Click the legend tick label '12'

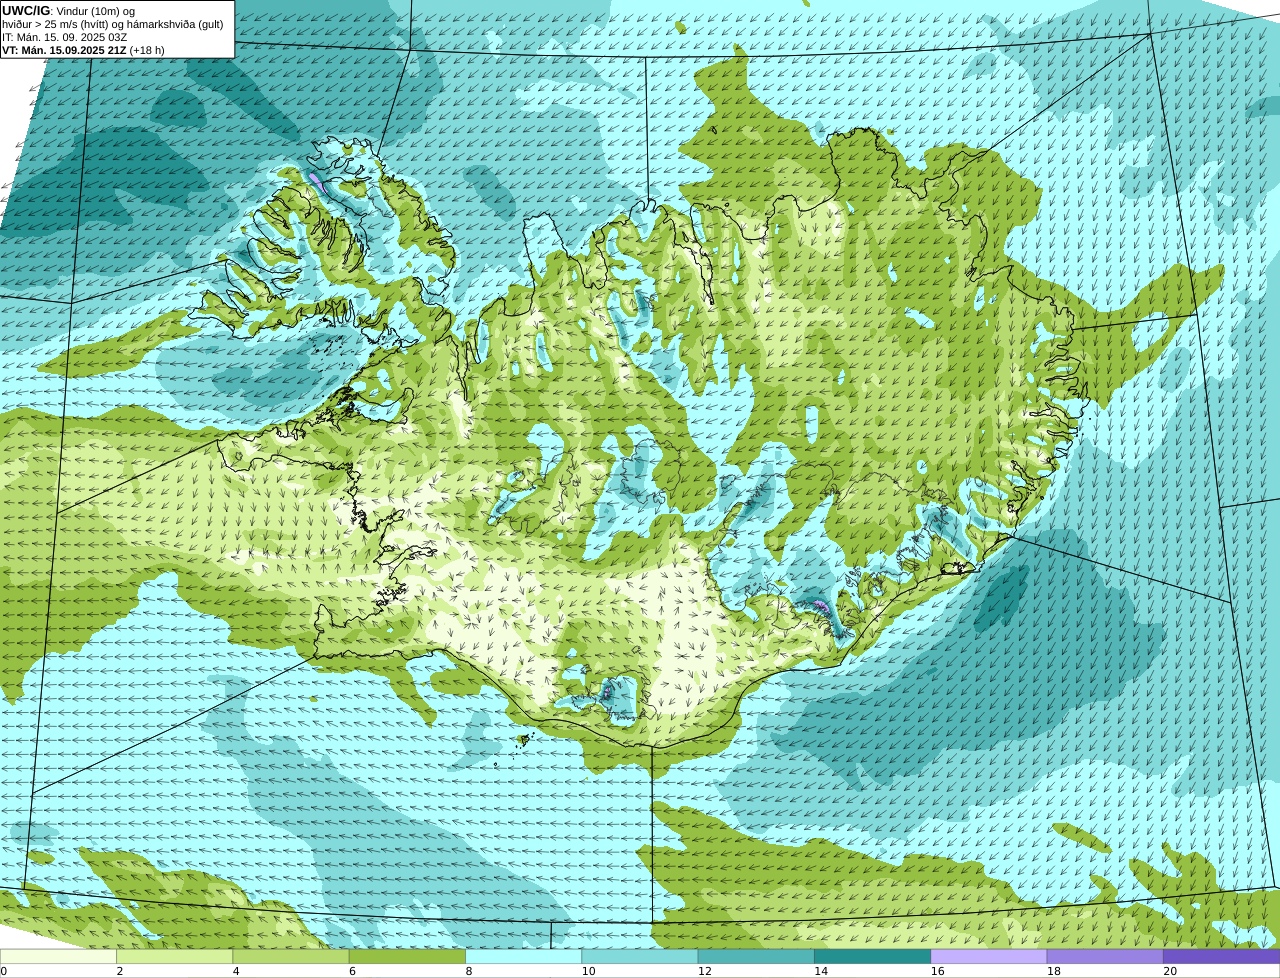pos(705,971)
